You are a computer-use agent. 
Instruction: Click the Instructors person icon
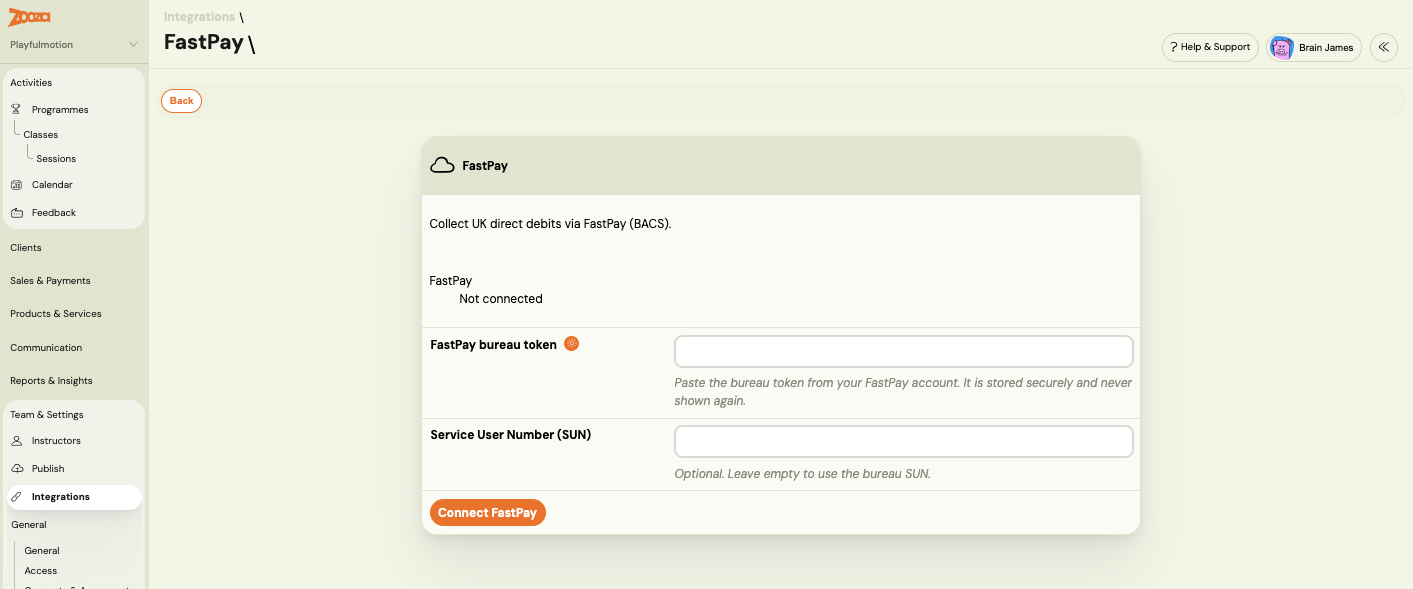tap(16, 441)
